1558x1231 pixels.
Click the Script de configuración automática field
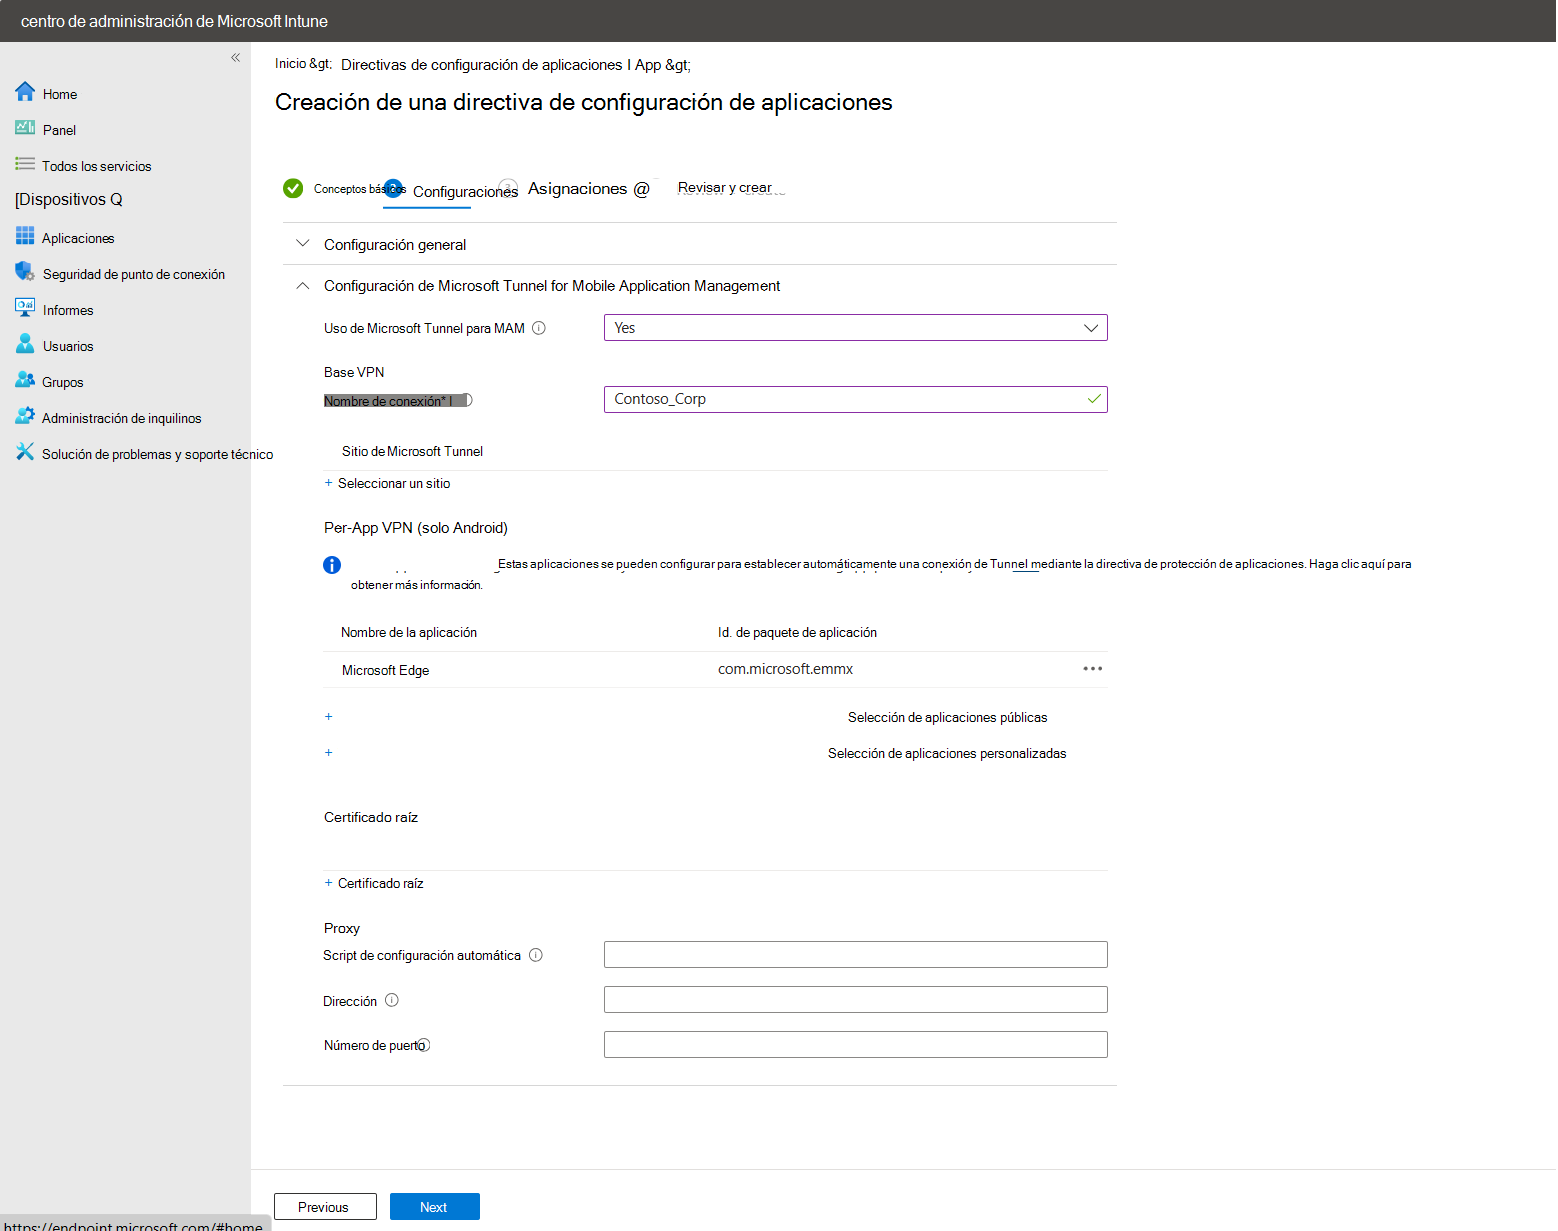856,955
